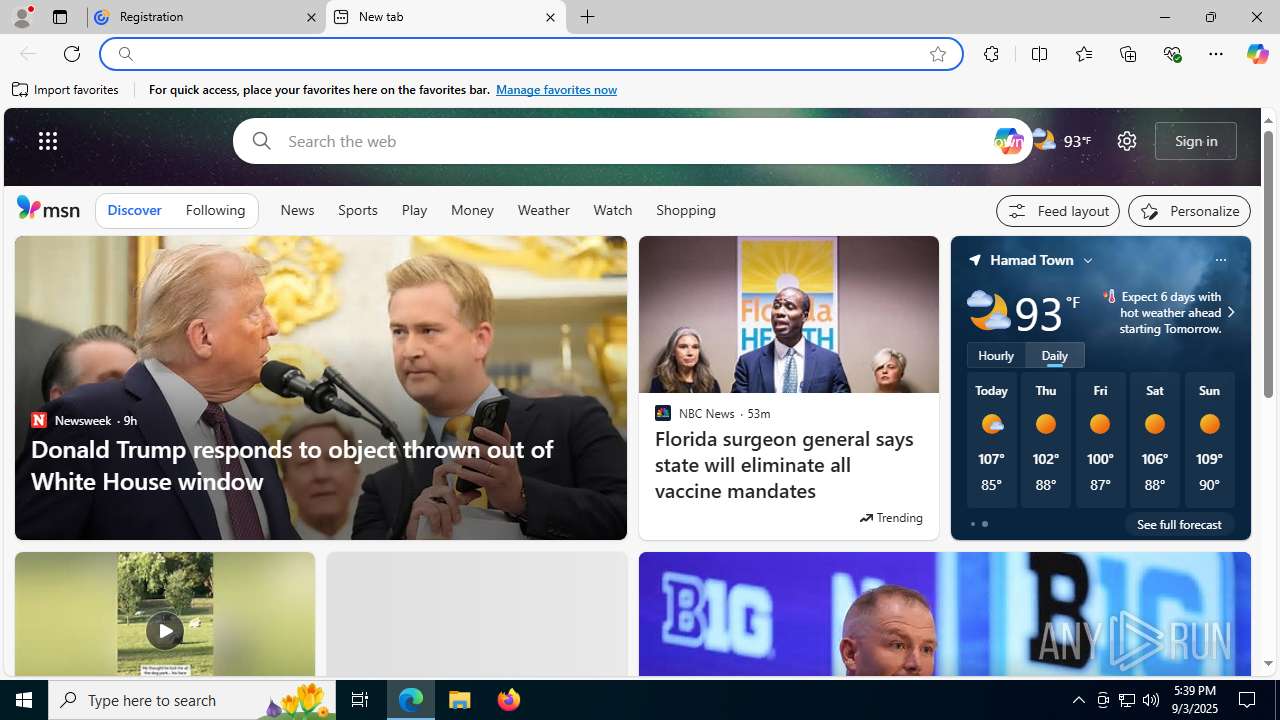Viewport: 1280px width, 720px height.
Task: Open the Weather section
Action: (x=543, y=211)
